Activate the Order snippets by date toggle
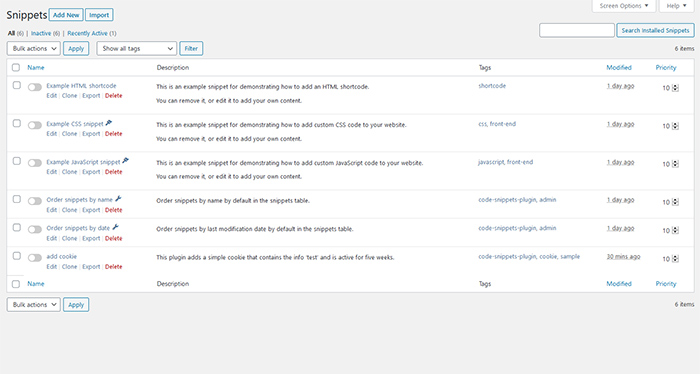The image size is (700, 374). [35, 230]
